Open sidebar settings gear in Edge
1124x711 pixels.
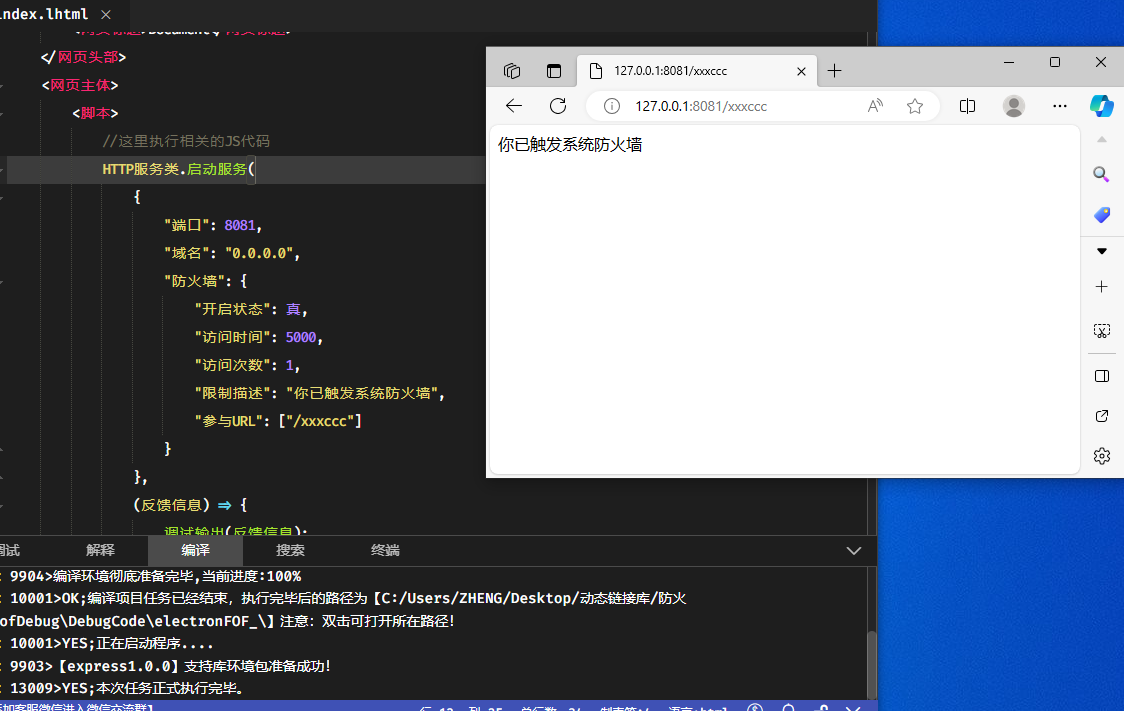tap(1102, 456)
